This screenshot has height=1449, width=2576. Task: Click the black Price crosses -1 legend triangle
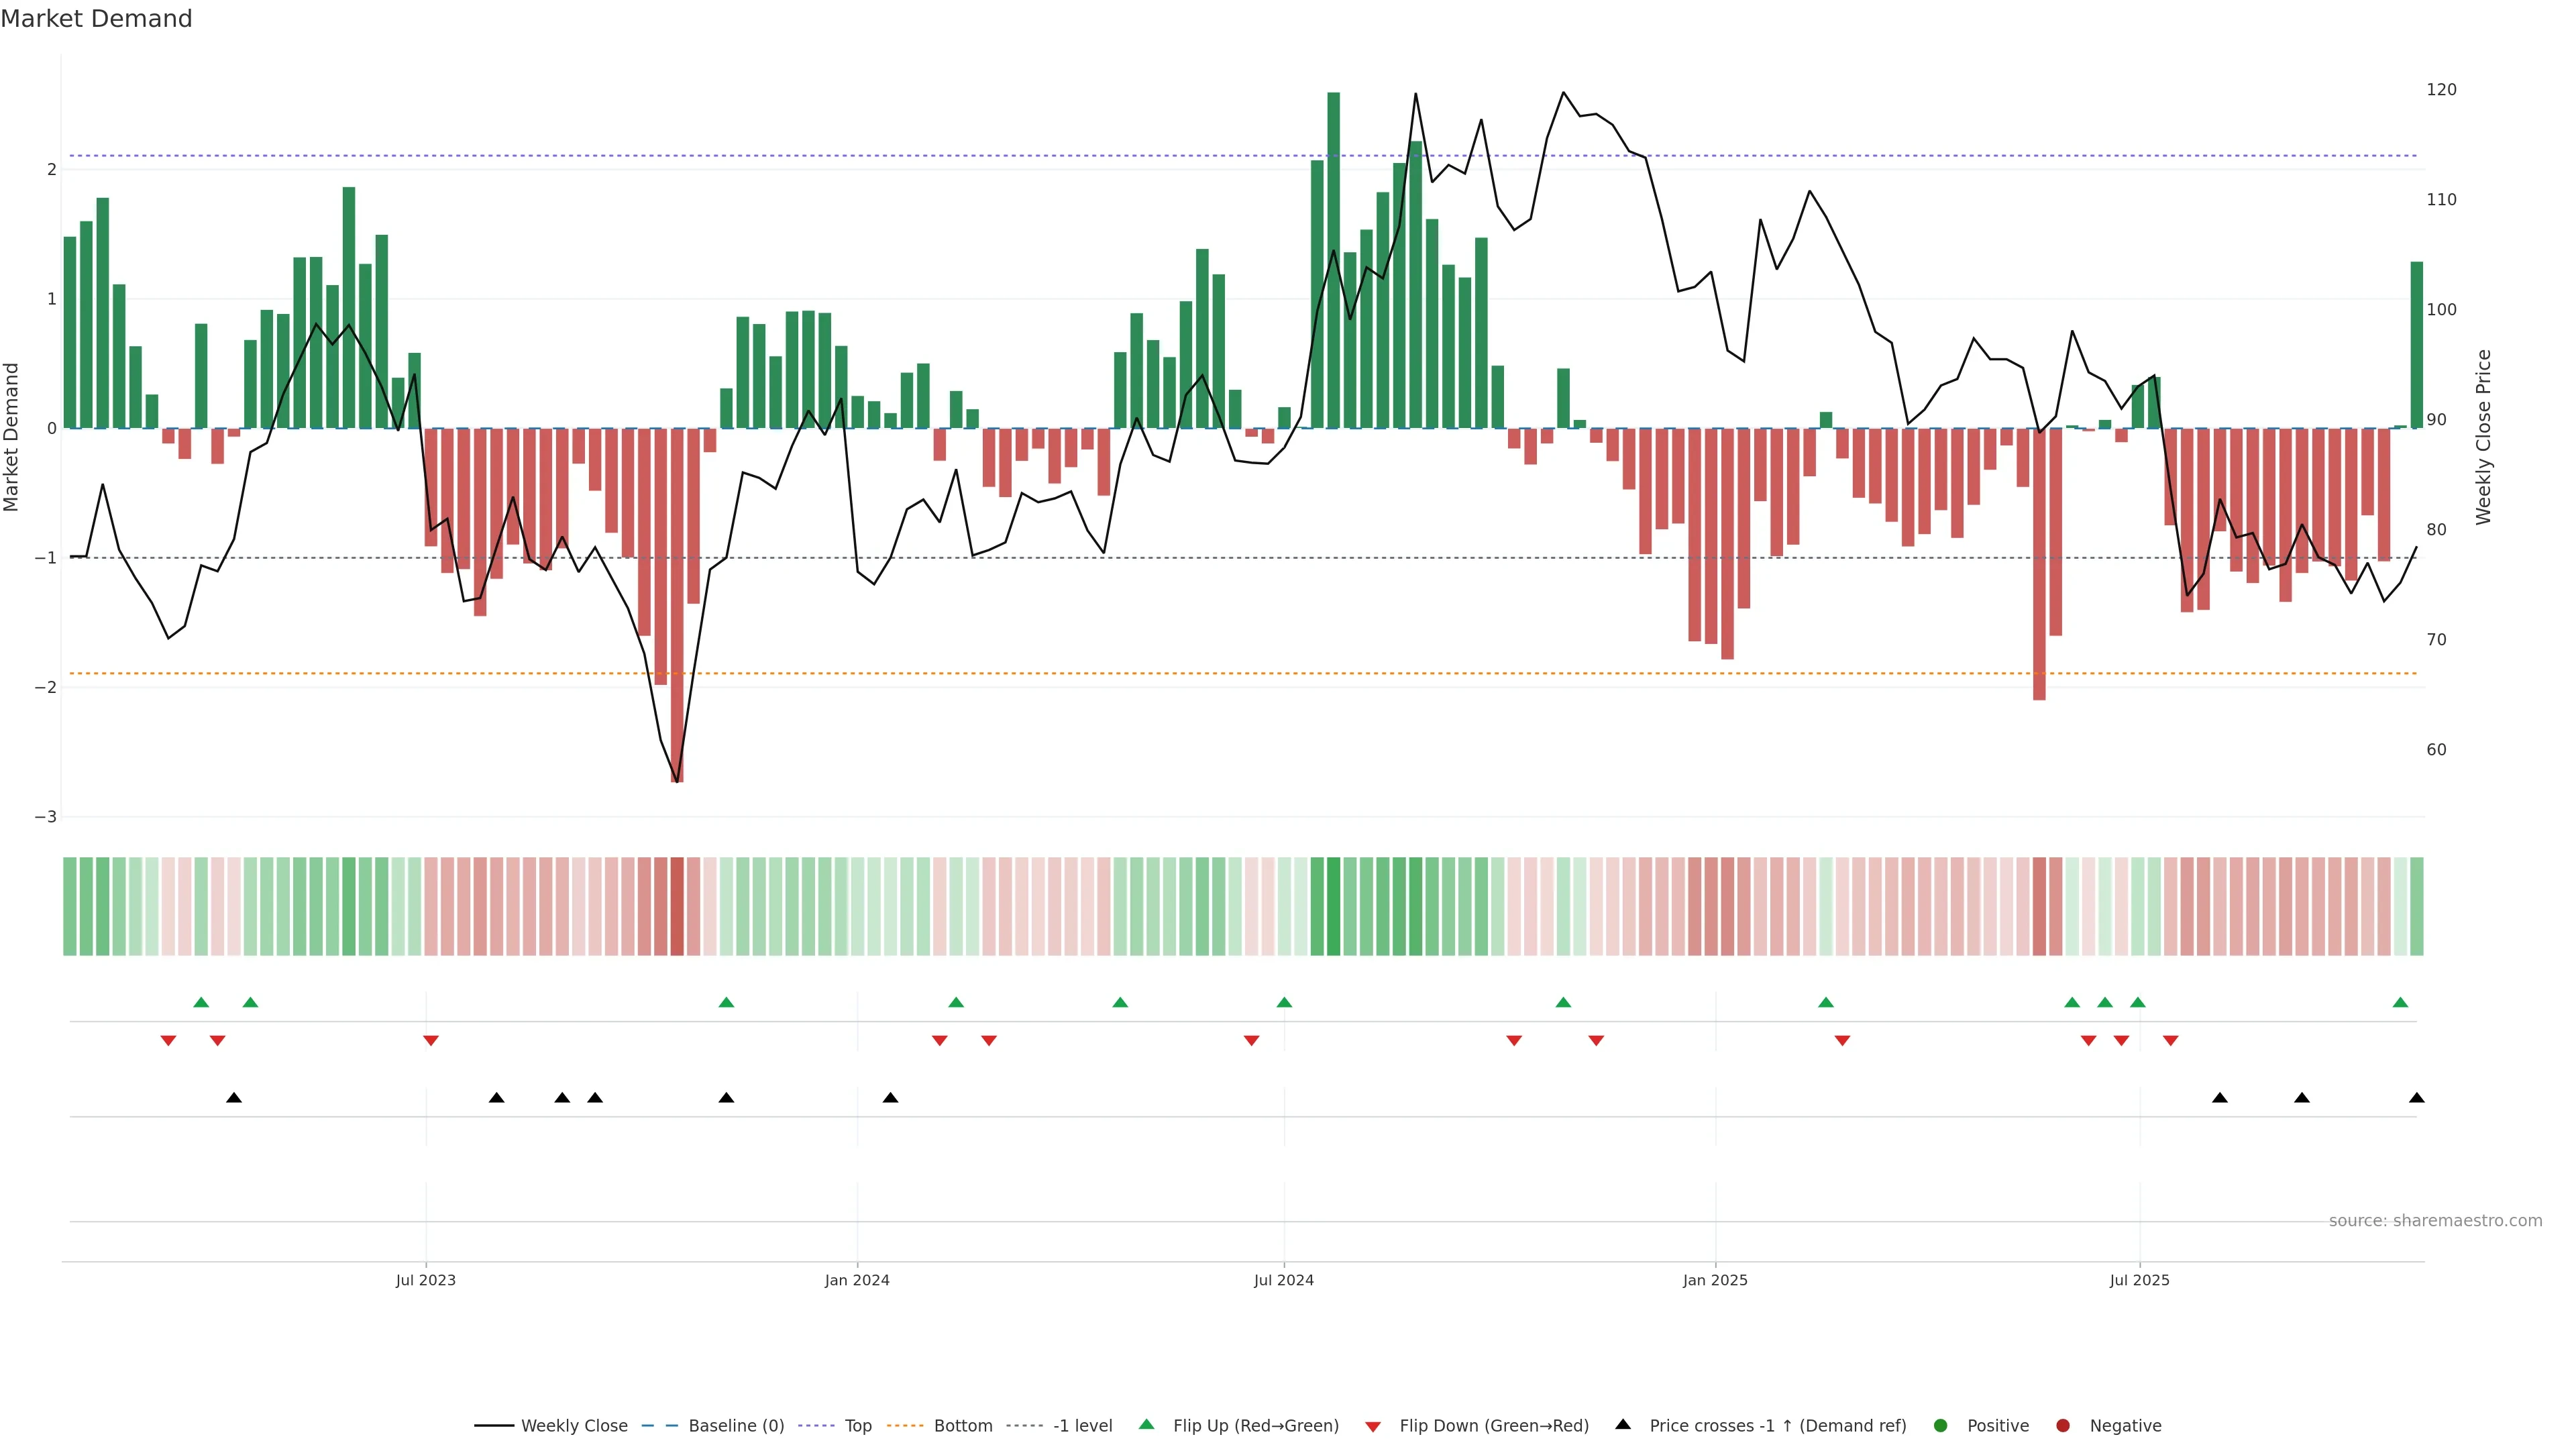tap(1623, 1424)
